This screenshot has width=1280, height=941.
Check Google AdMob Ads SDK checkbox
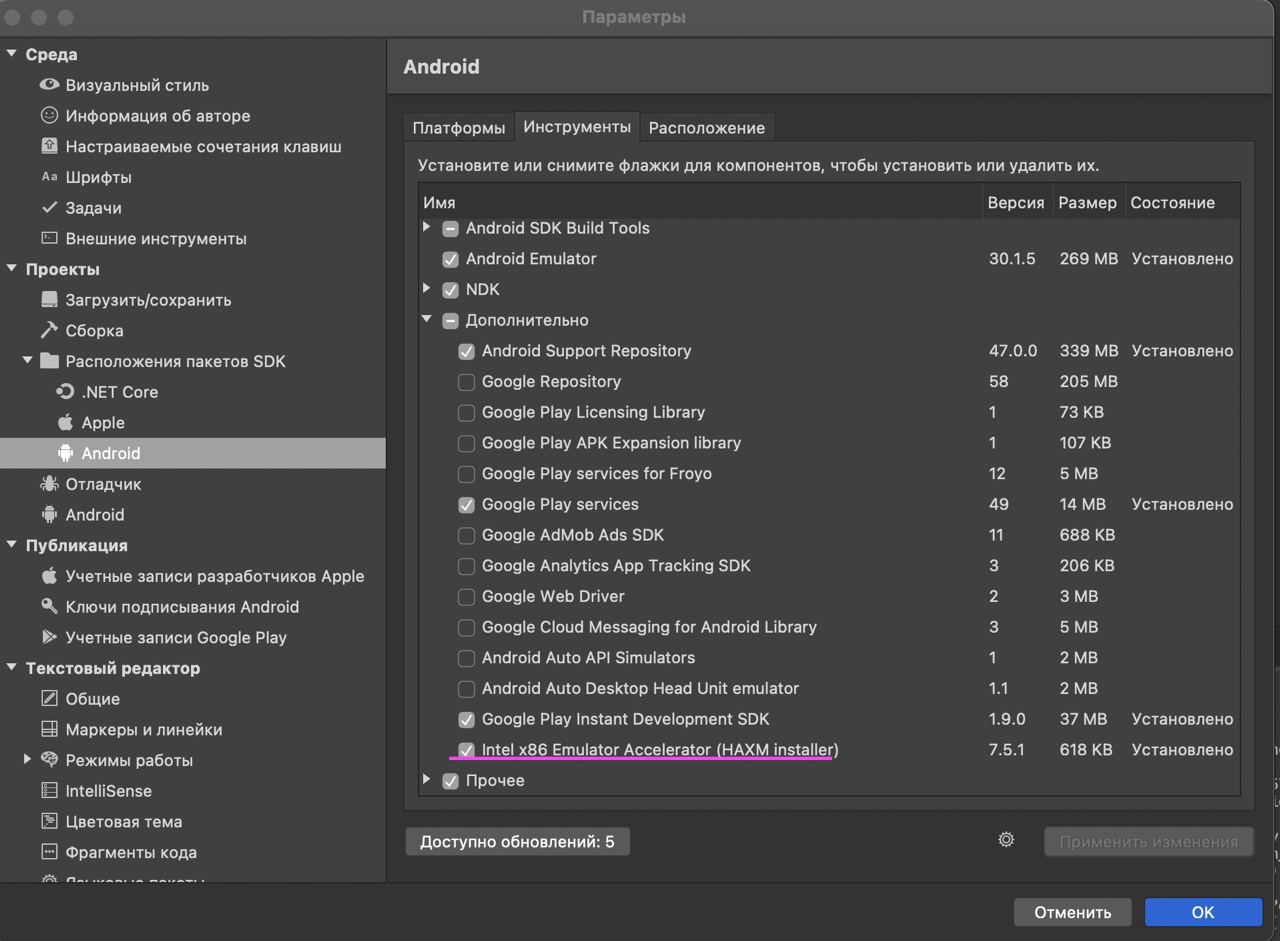pyautogui.click(x=466, y=535)
